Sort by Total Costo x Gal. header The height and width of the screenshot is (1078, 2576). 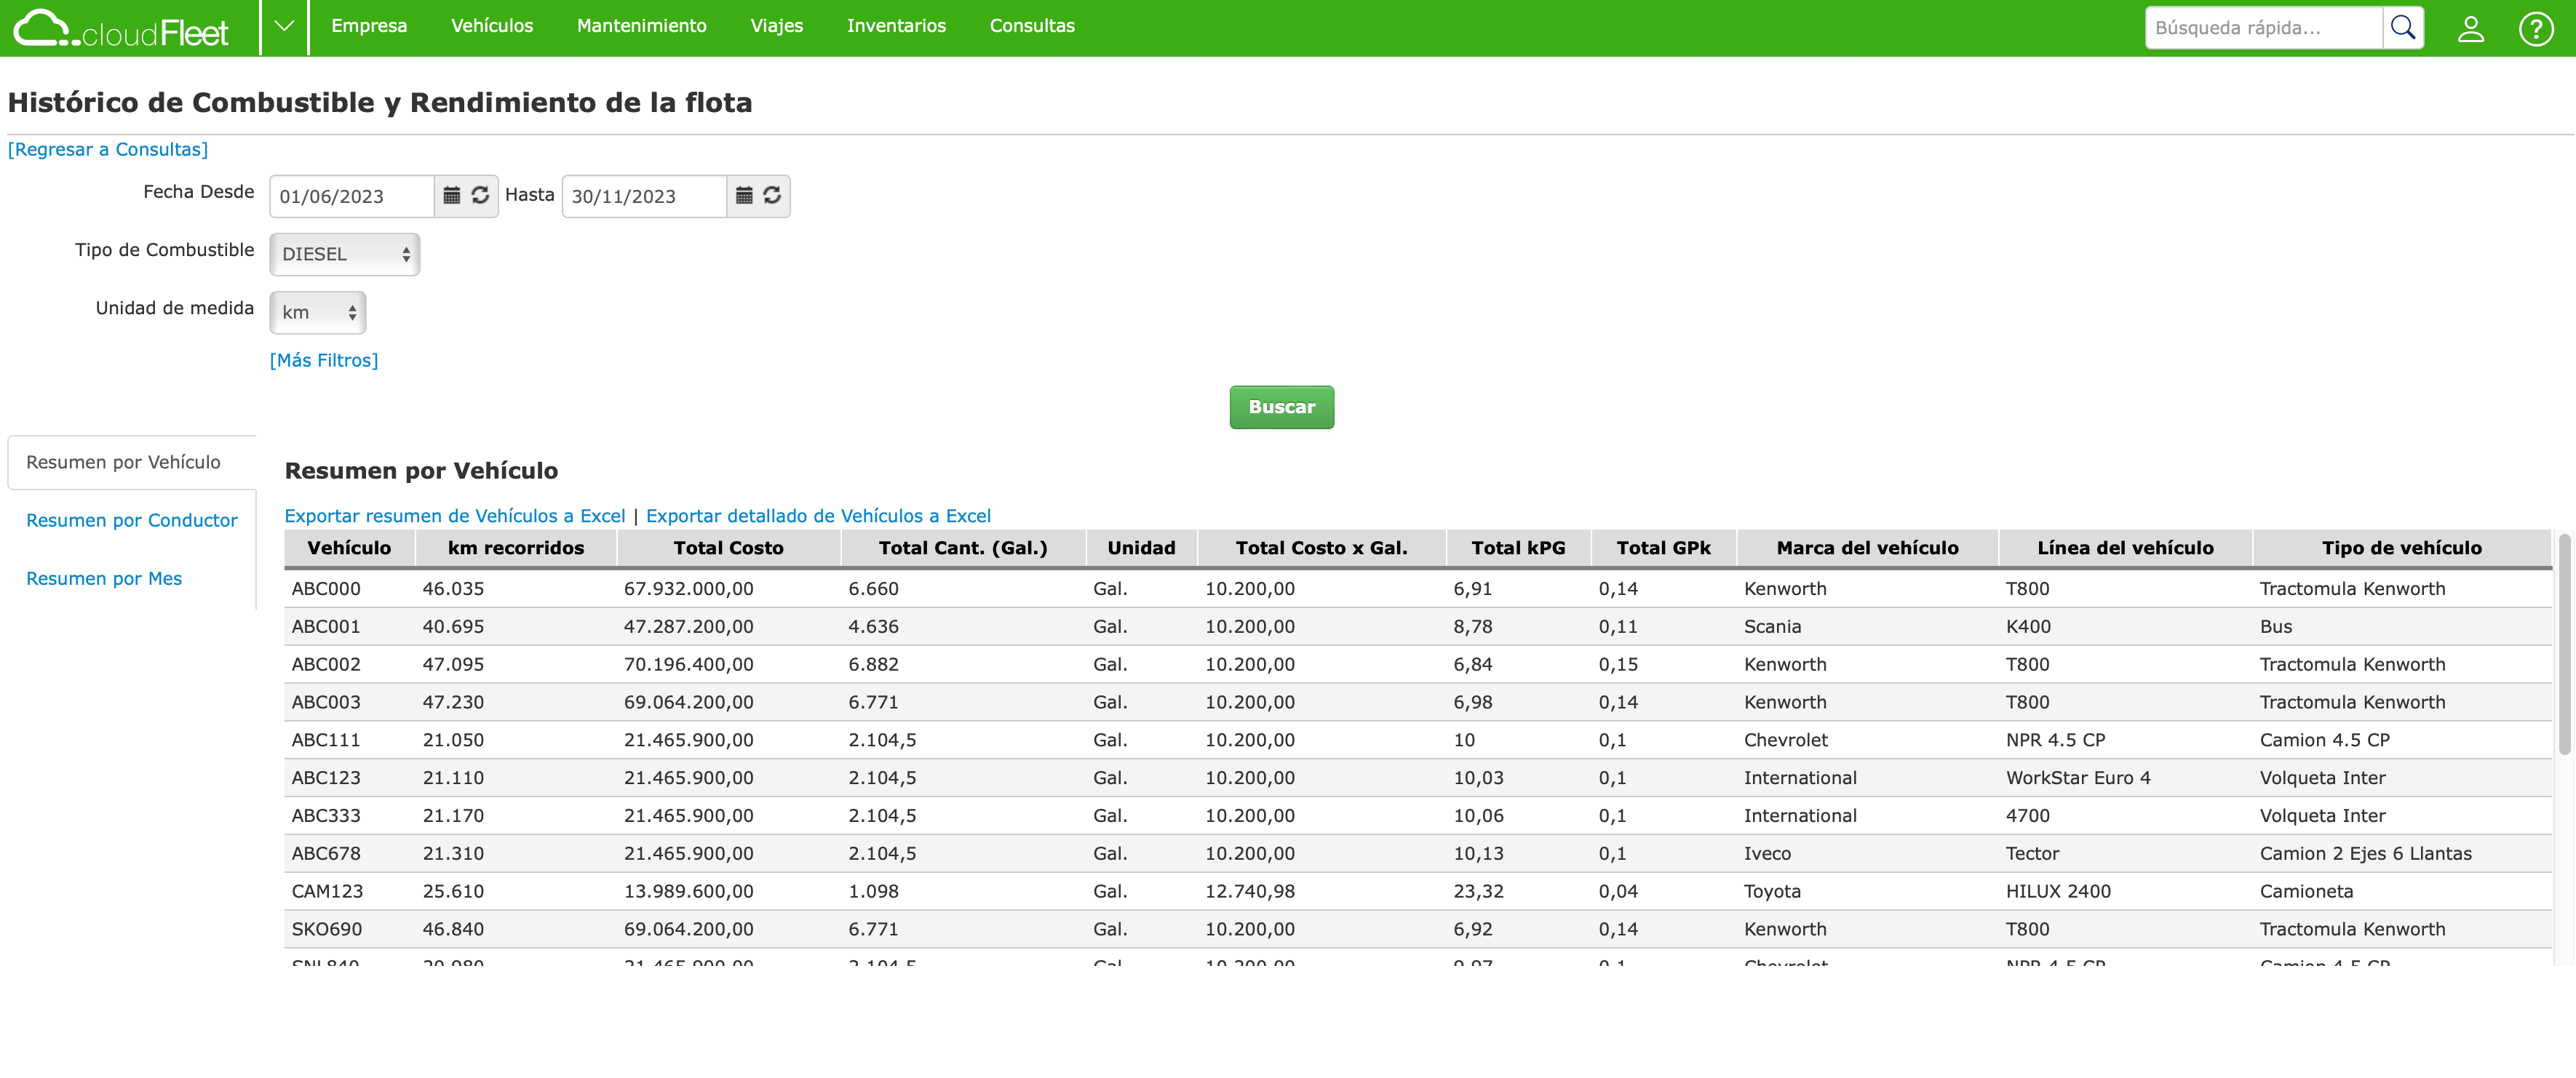(1321, 548)
